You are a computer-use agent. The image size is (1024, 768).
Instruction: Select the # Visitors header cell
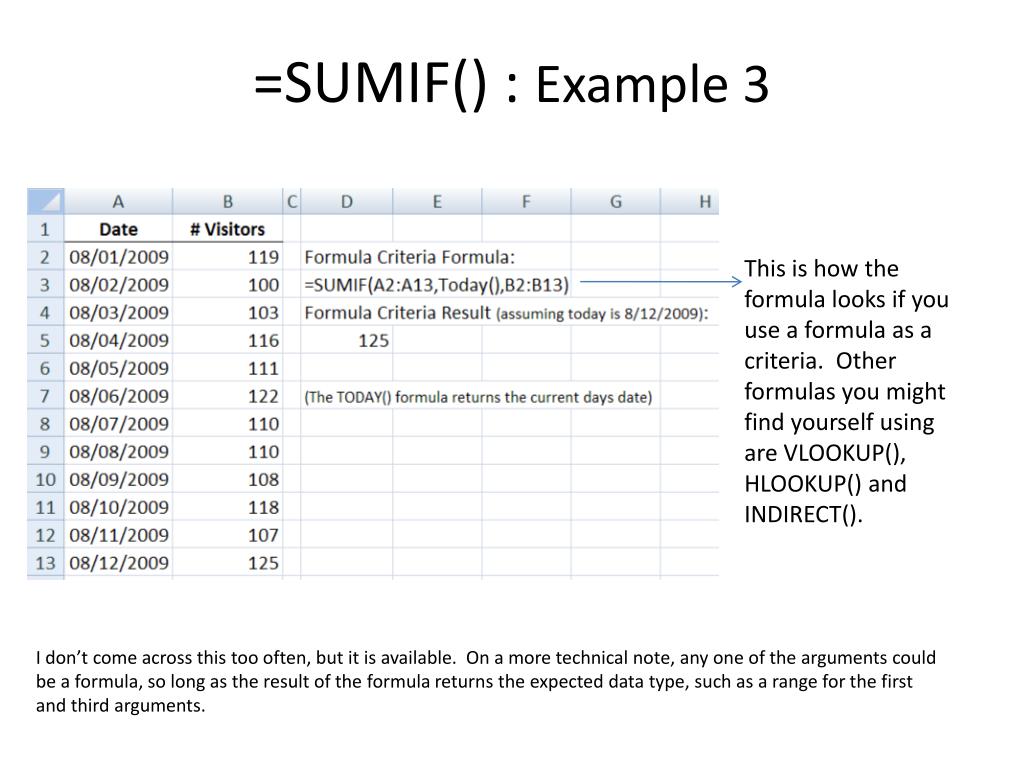228,228
